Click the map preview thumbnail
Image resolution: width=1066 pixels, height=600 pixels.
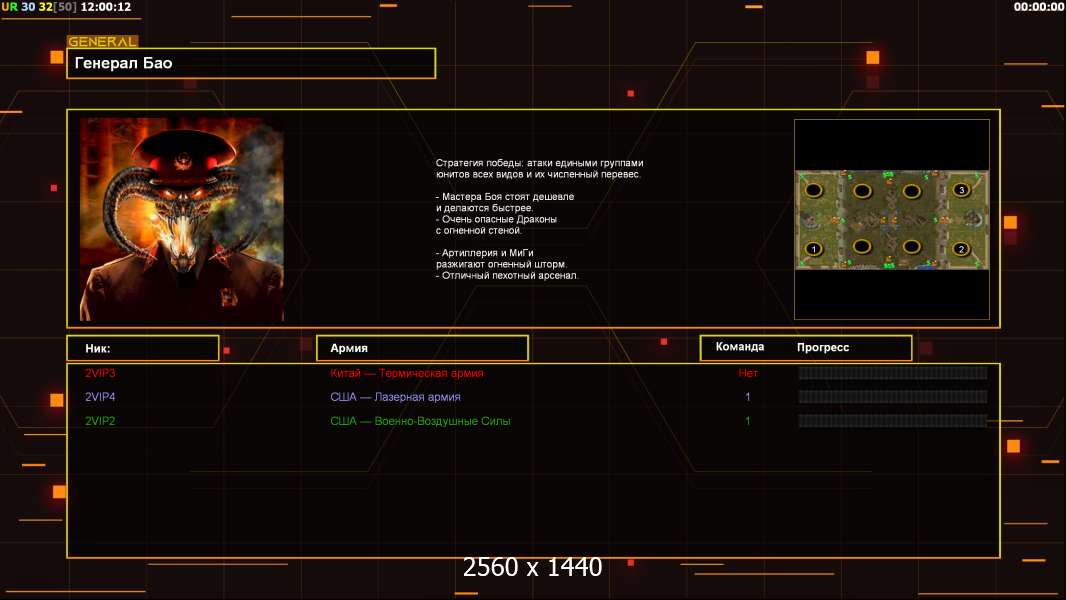[892, 219]
